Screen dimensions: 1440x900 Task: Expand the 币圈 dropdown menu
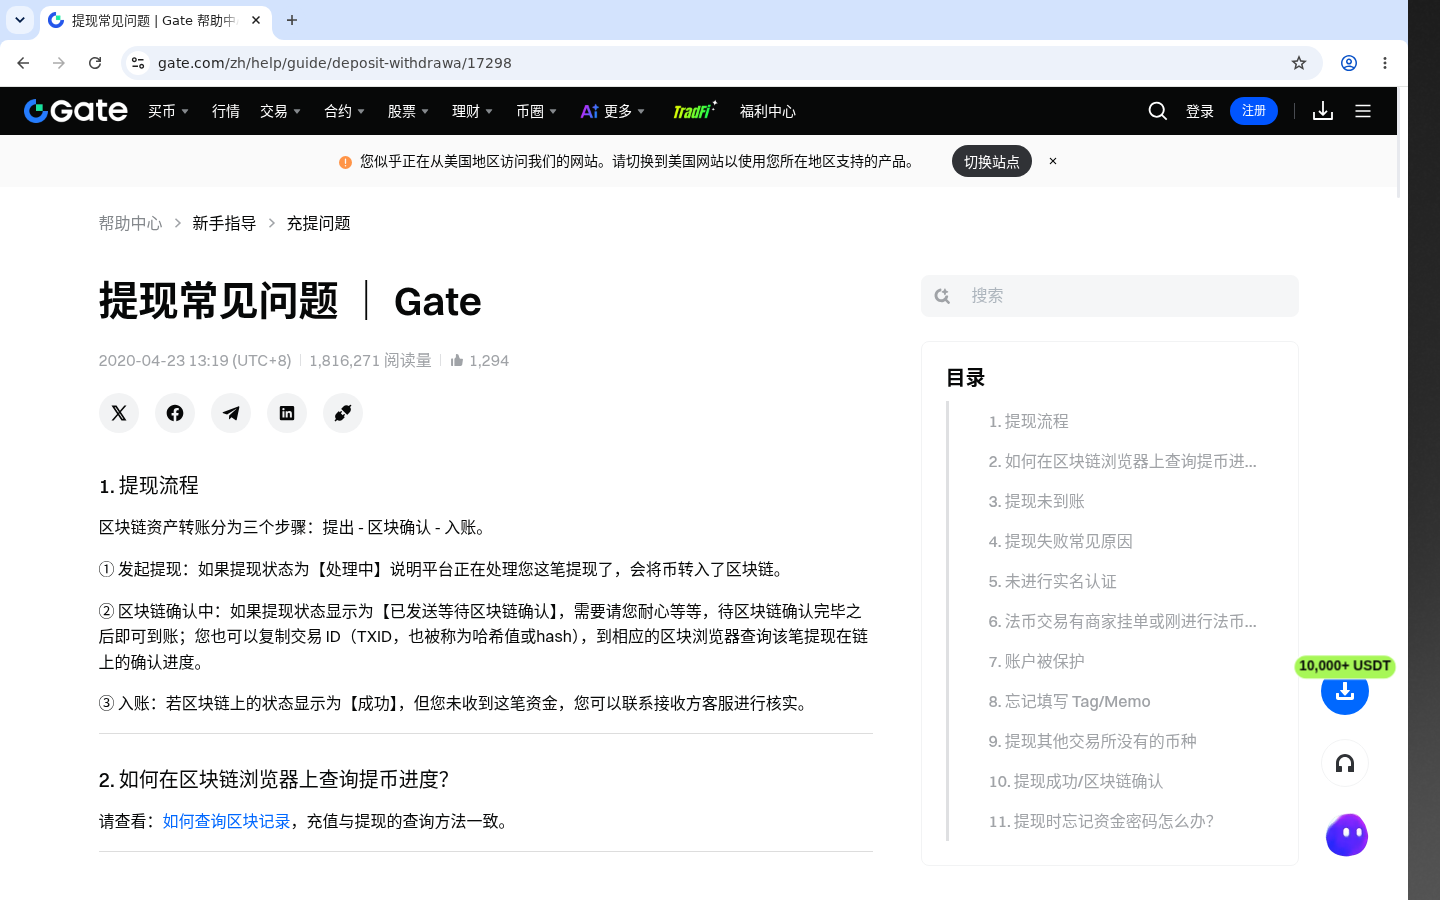(x=537, y=111)
